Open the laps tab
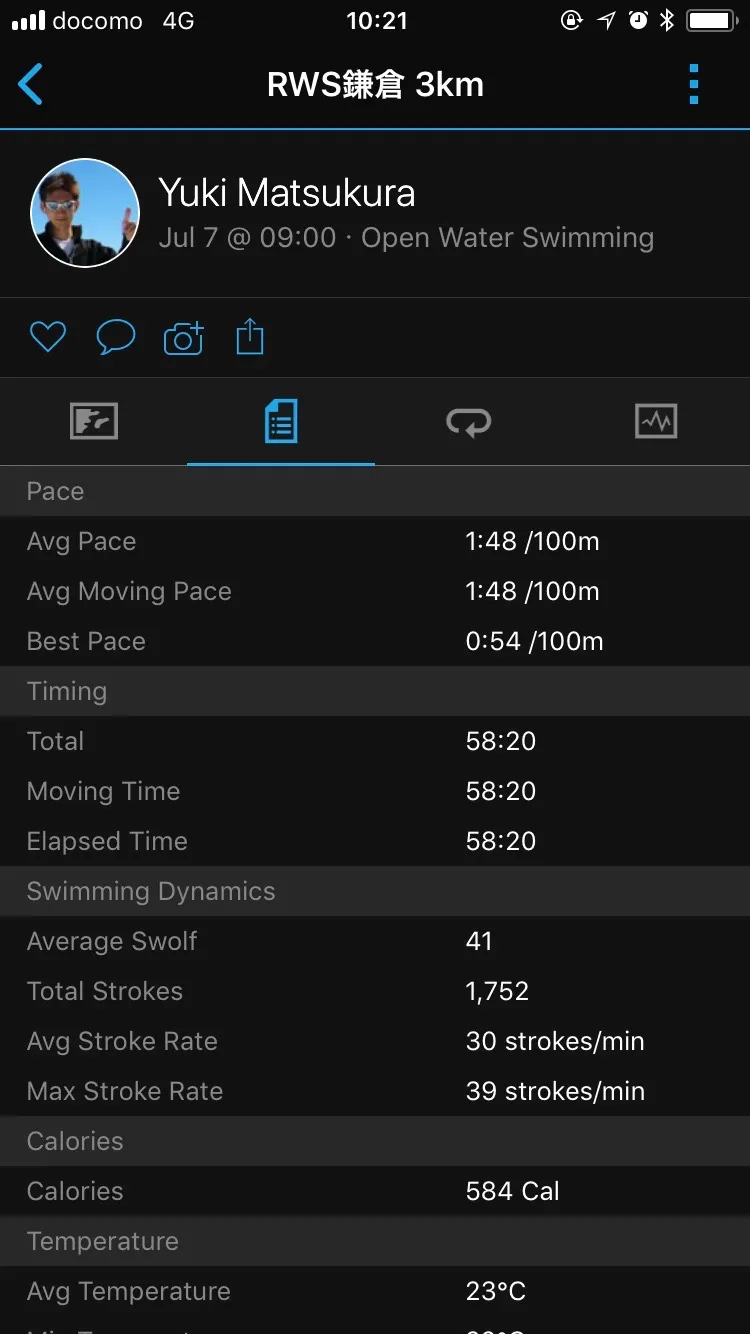 click(x=468, y=421)
